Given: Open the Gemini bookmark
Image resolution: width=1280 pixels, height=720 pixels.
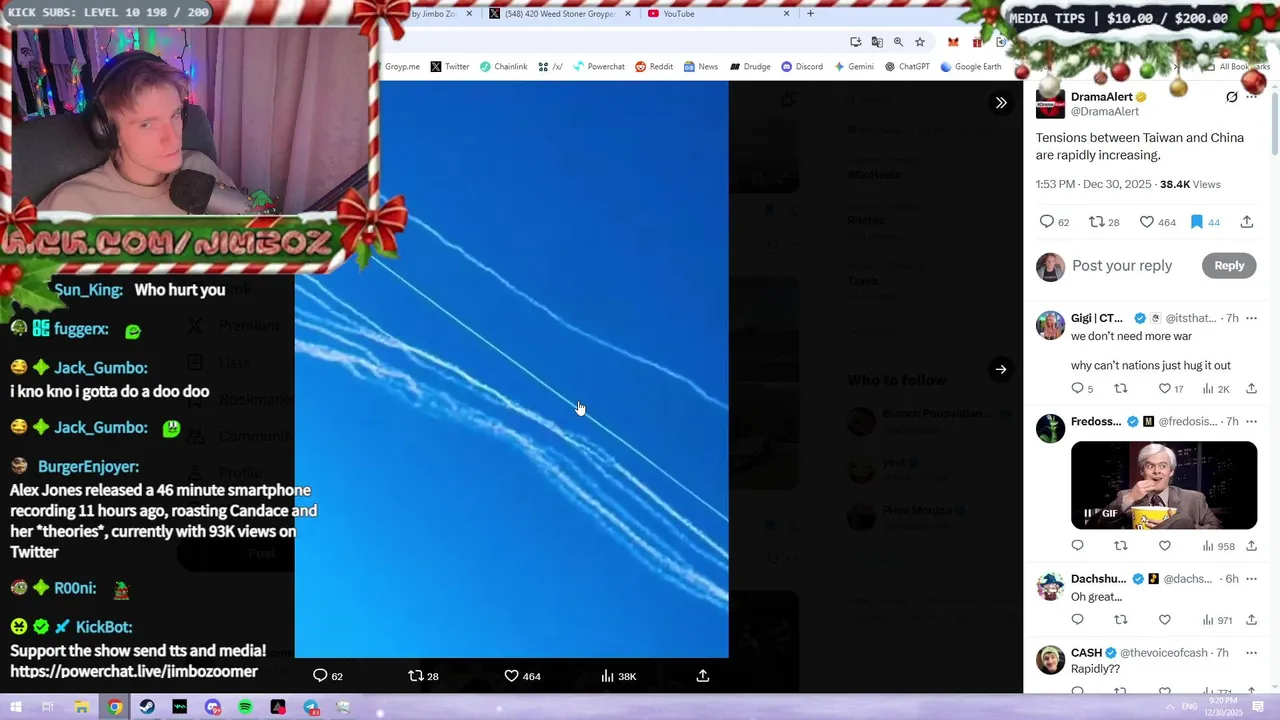Looking at the screenshot, I should click(853, 67).
